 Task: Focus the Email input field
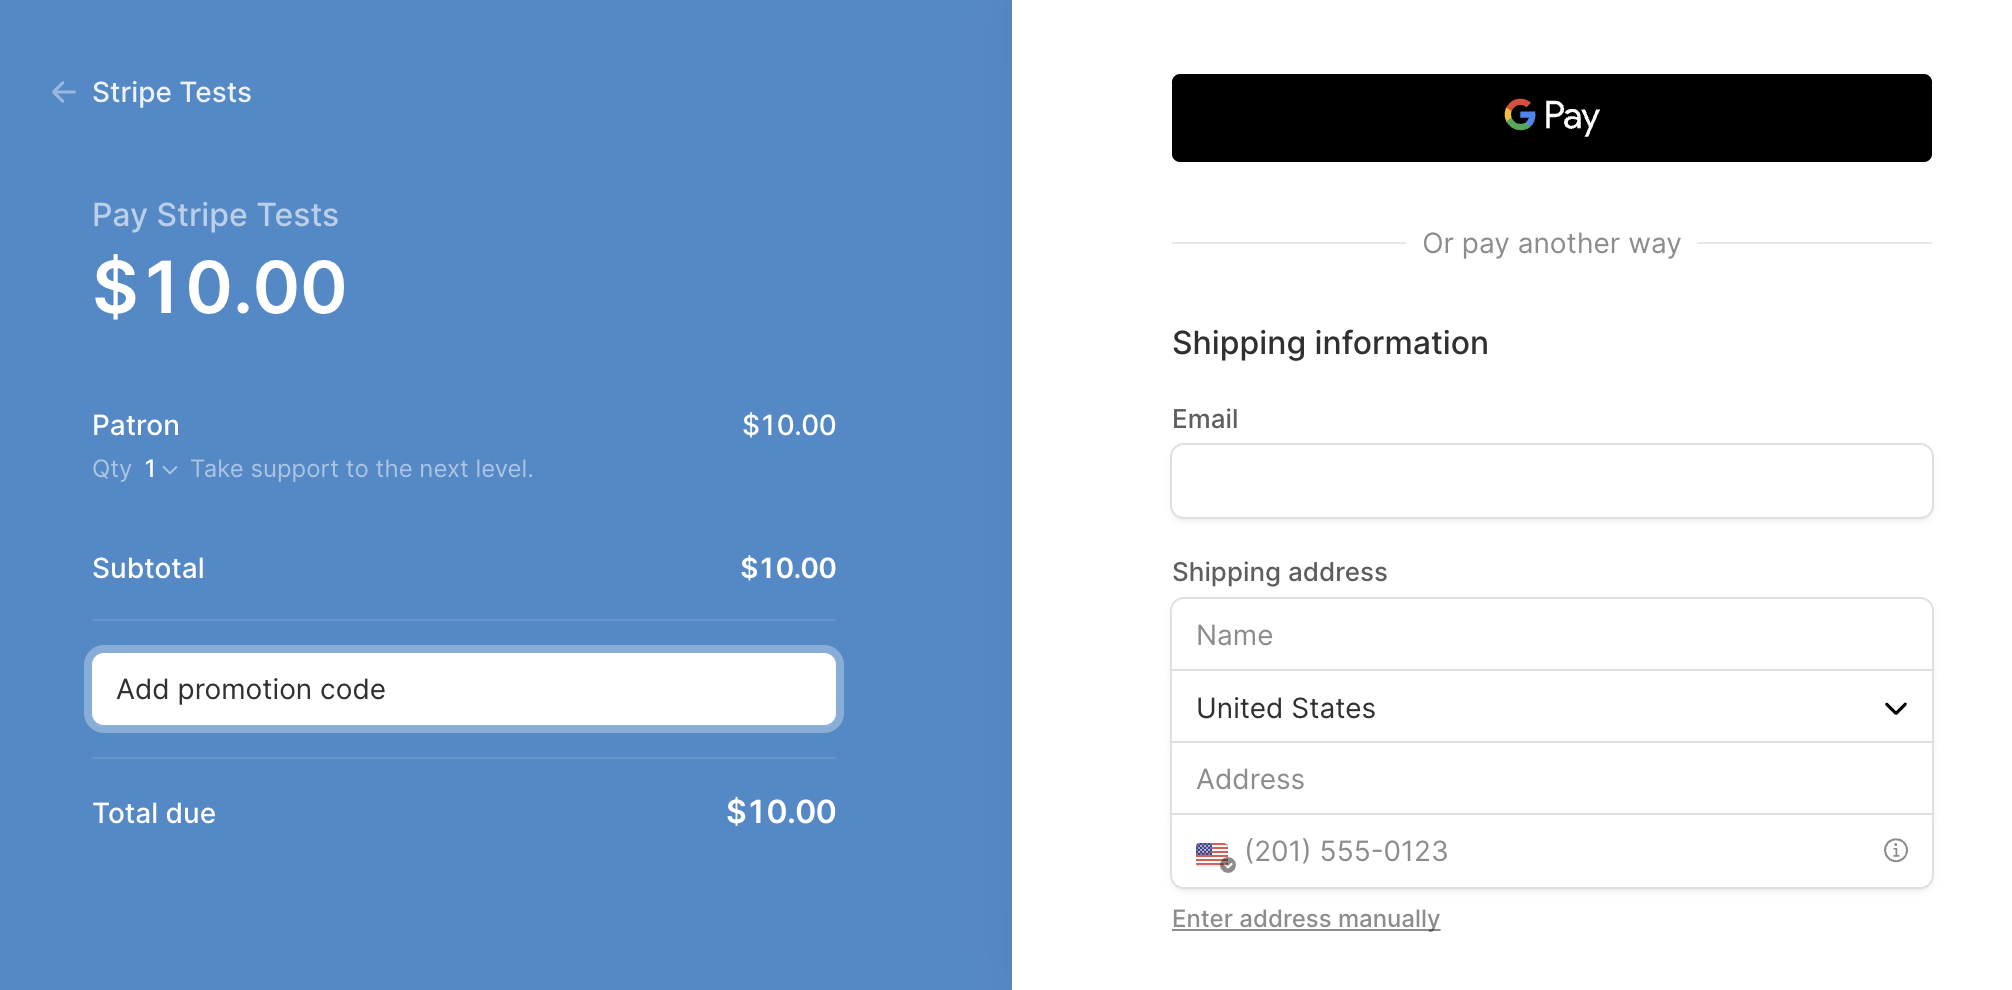1551,481
